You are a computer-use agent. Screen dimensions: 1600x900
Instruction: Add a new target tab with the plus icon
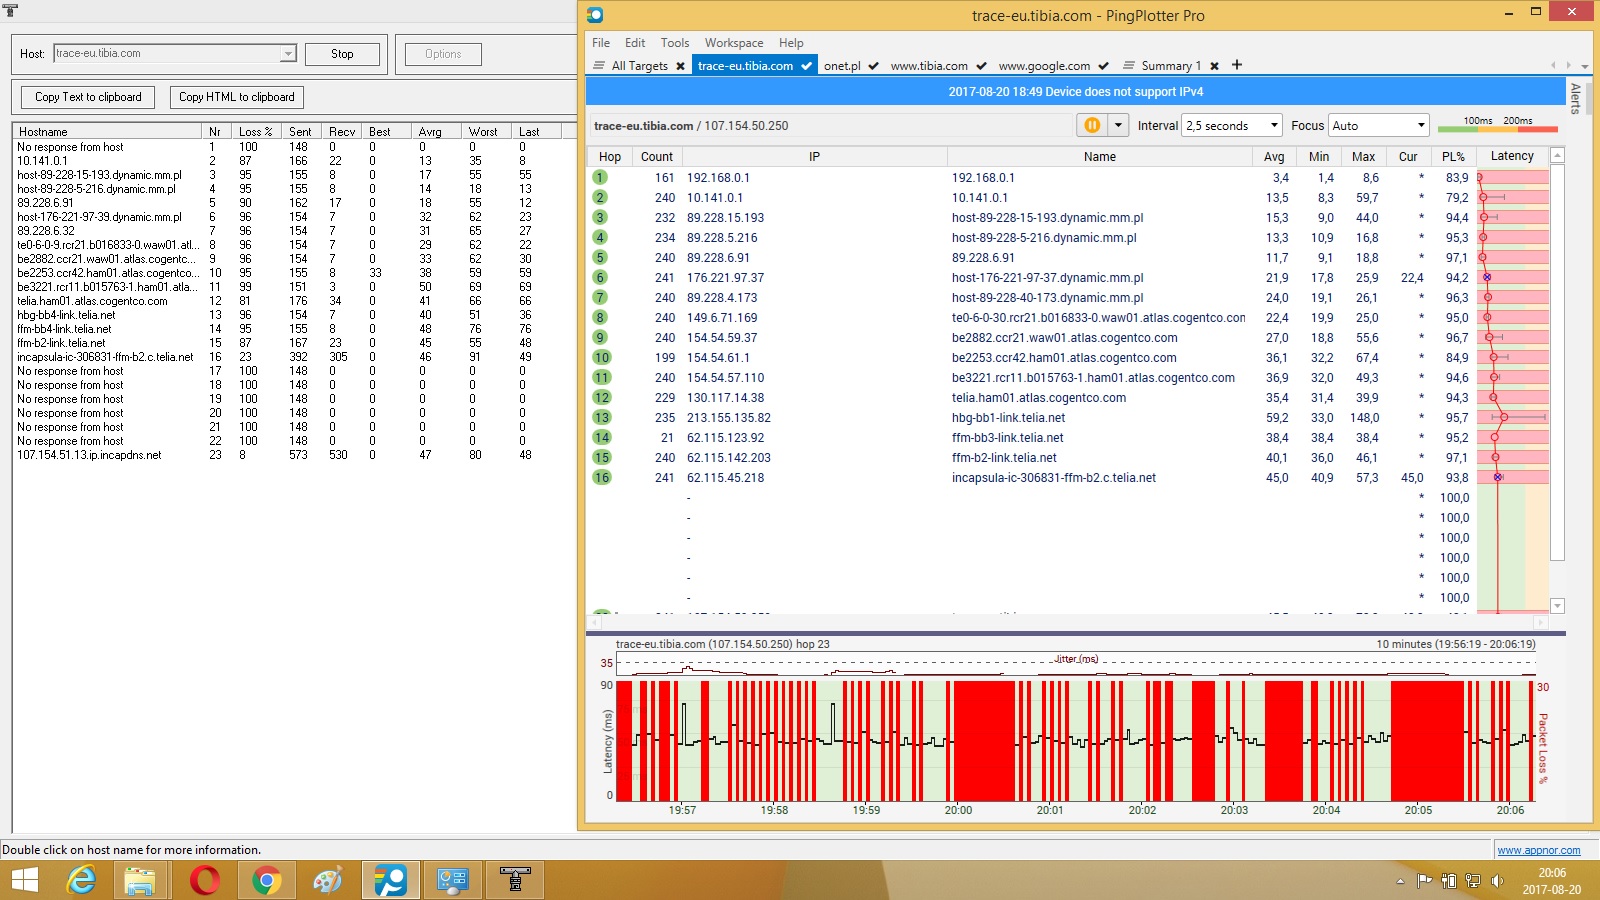pos(1237,65)
